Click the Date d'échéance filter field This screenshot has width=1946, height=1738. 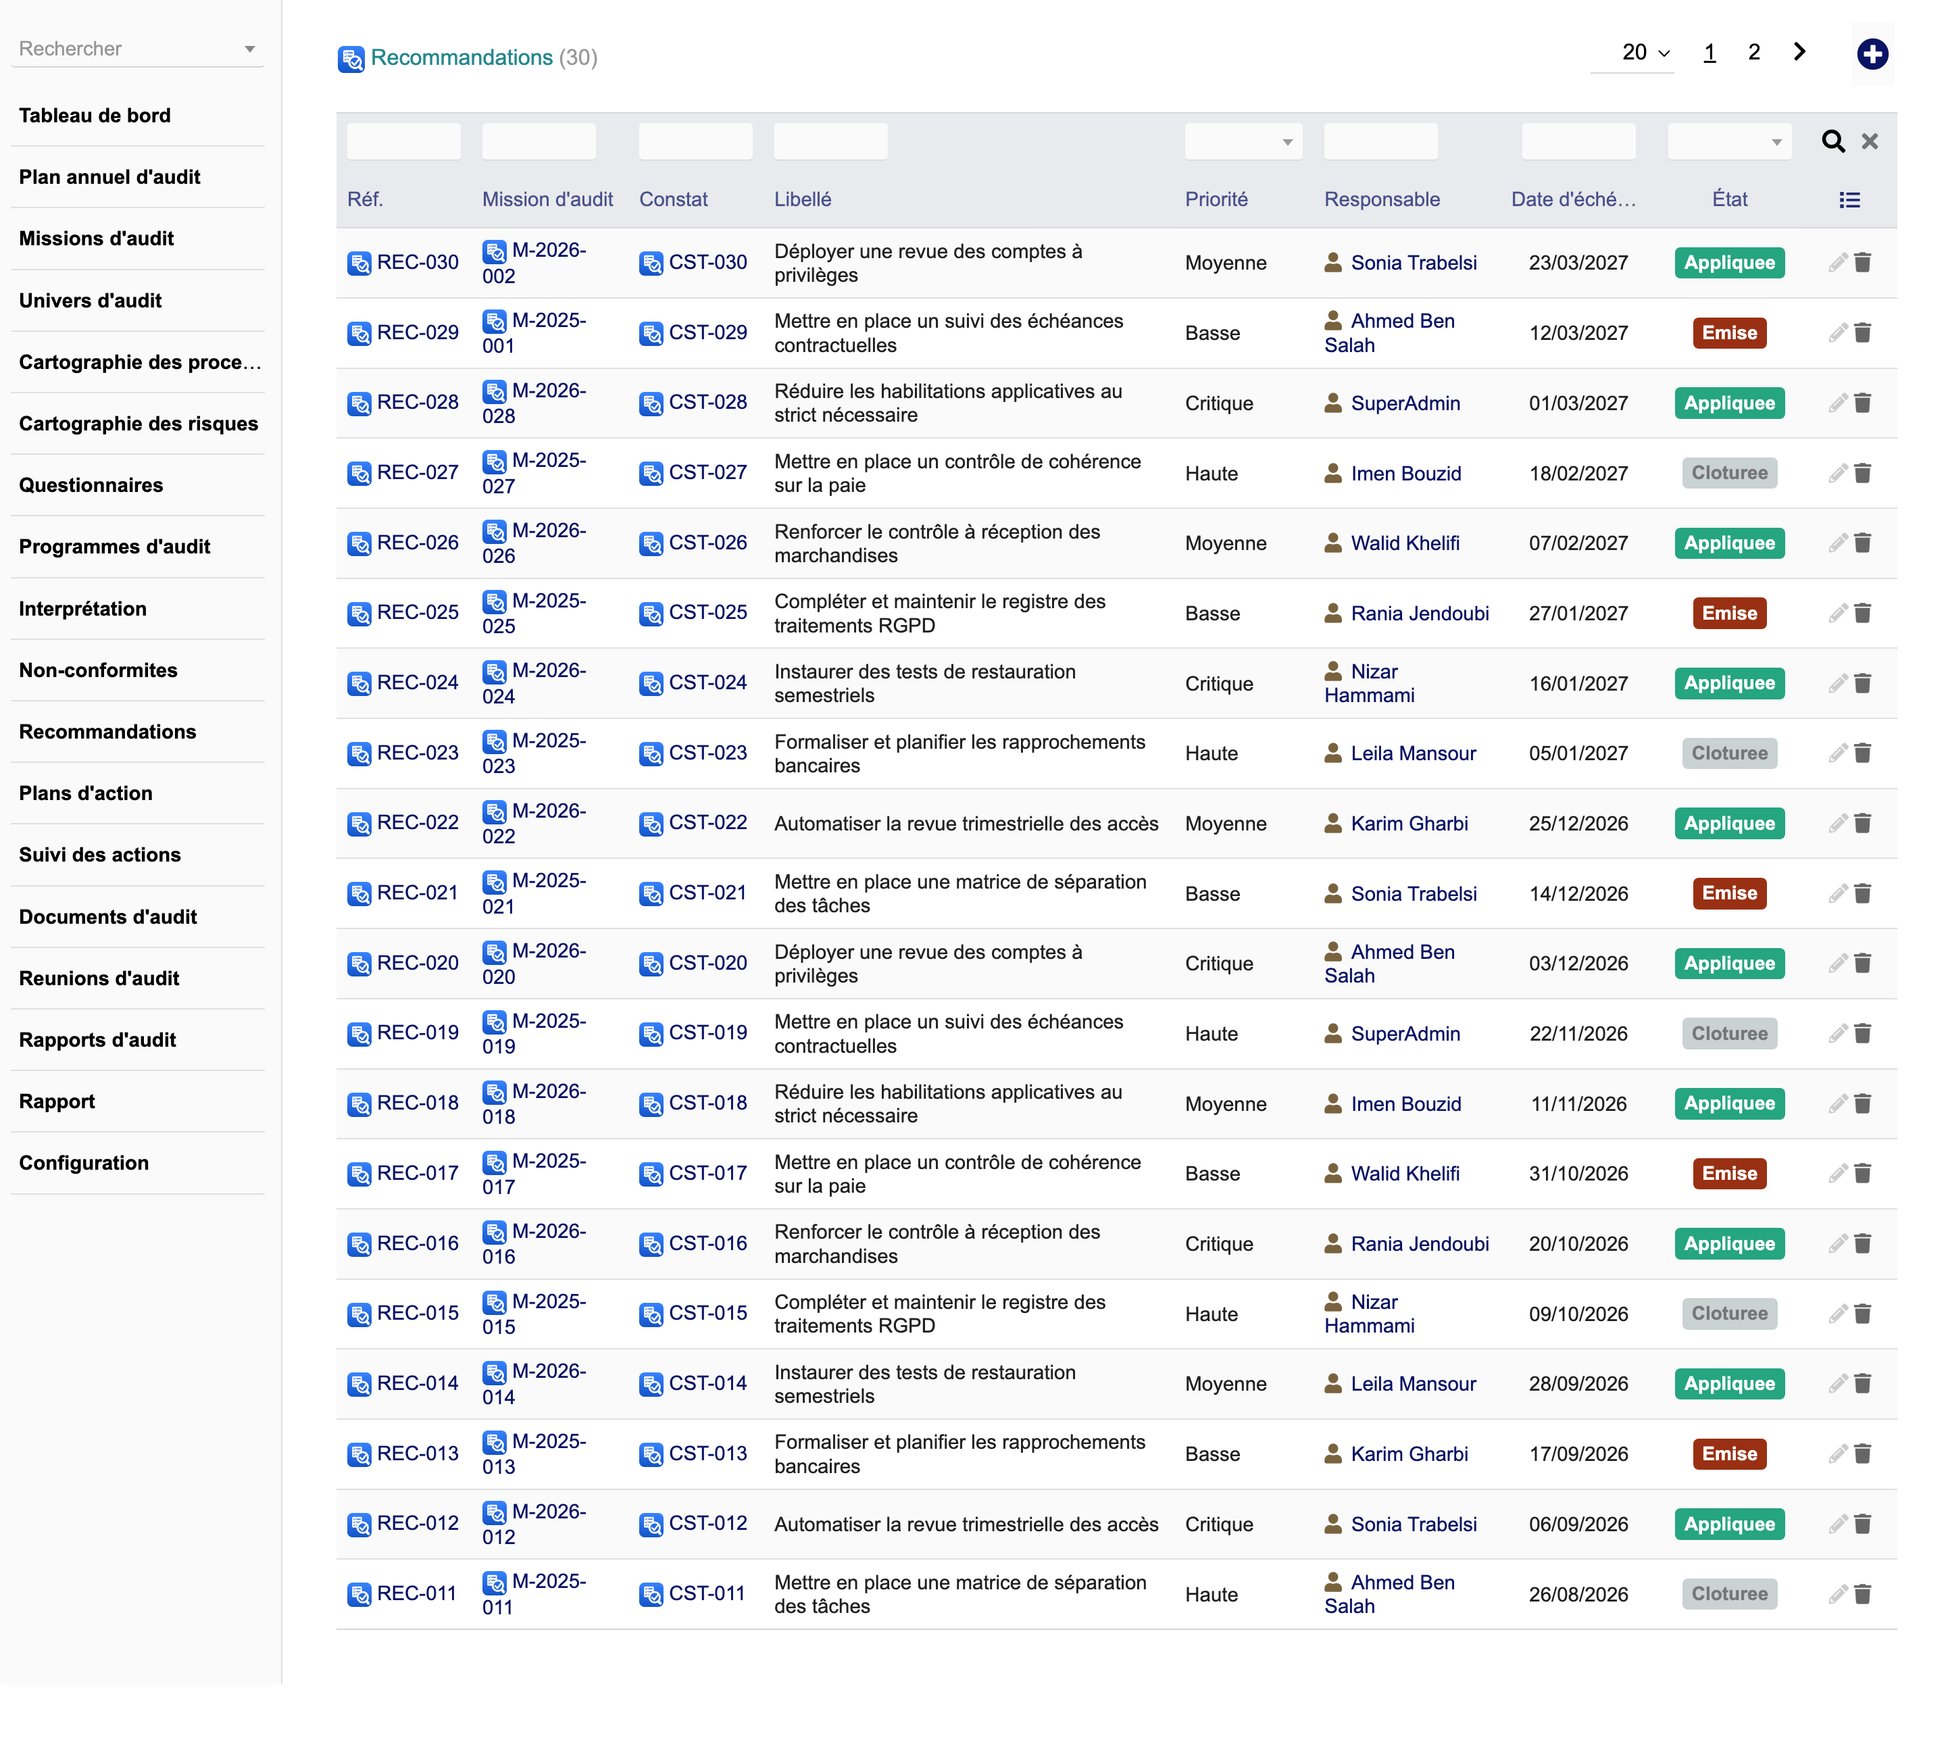(x=1578, y=141)
